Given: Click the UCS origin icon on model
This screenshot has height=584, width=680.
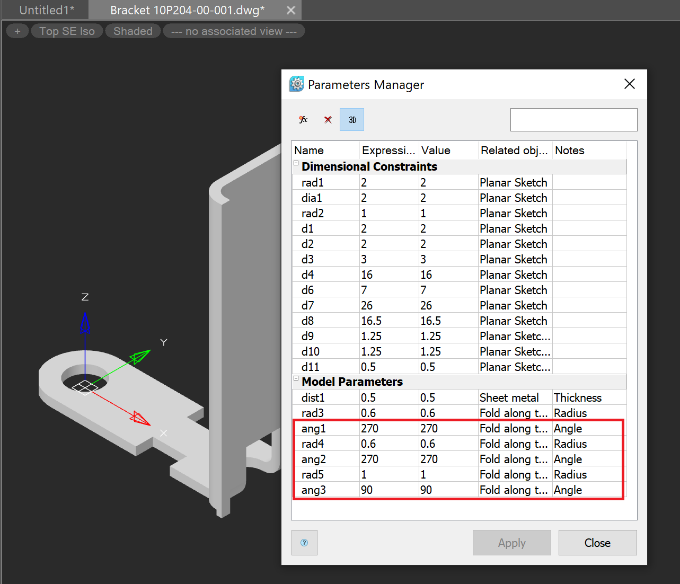Looking at the screenshot, I should [85, 383].
